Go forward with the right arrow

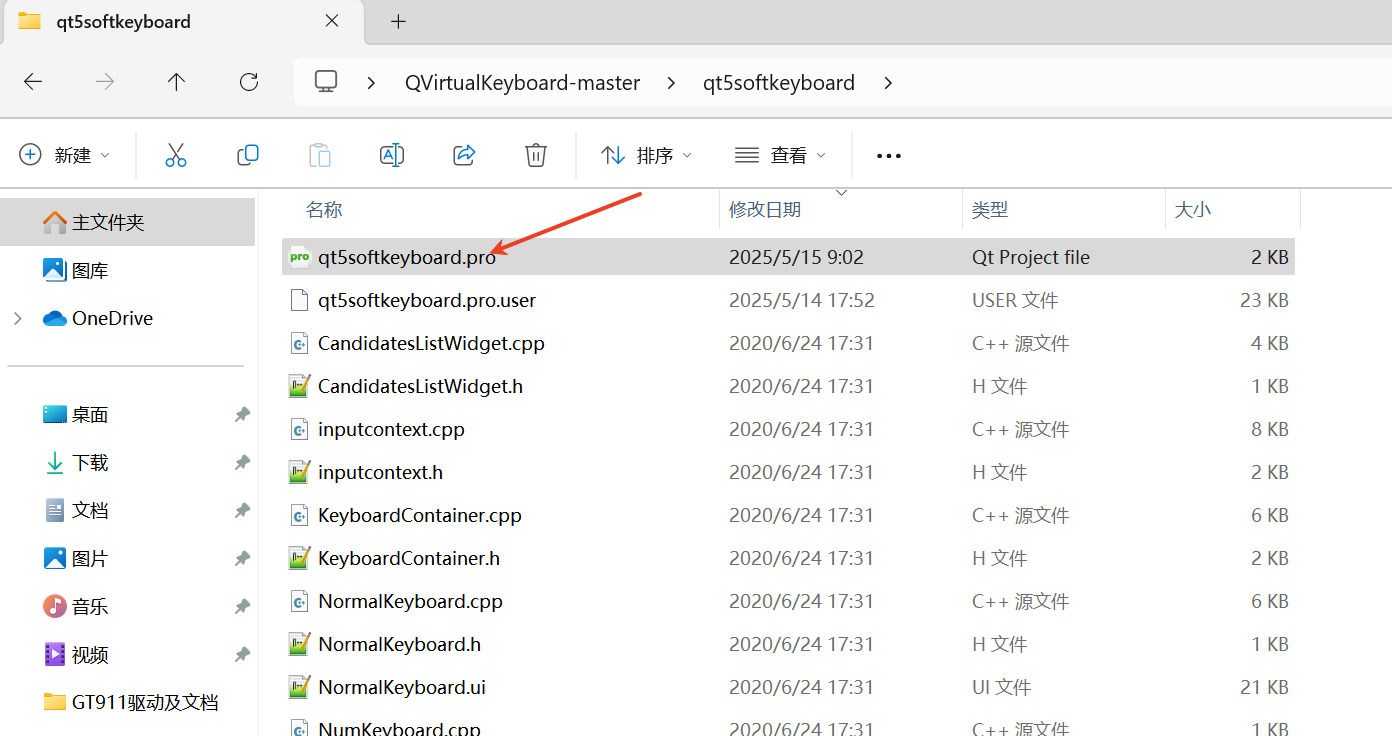(x=105, y=82)
